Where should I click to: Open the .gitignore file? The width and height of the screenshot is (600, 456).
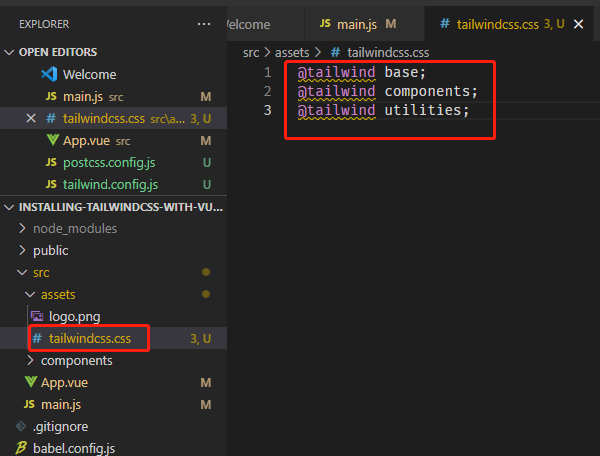pyautogui.click(x=113, y=426)
